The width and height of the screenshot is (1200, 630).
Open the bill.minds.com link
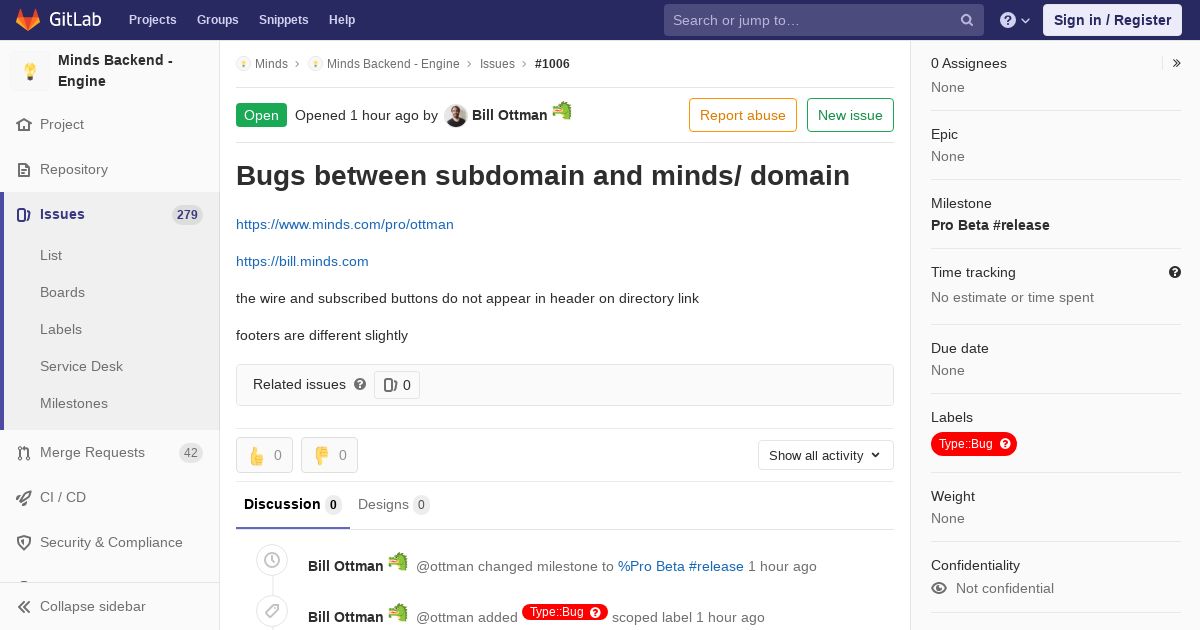click(x=302, y=262)
